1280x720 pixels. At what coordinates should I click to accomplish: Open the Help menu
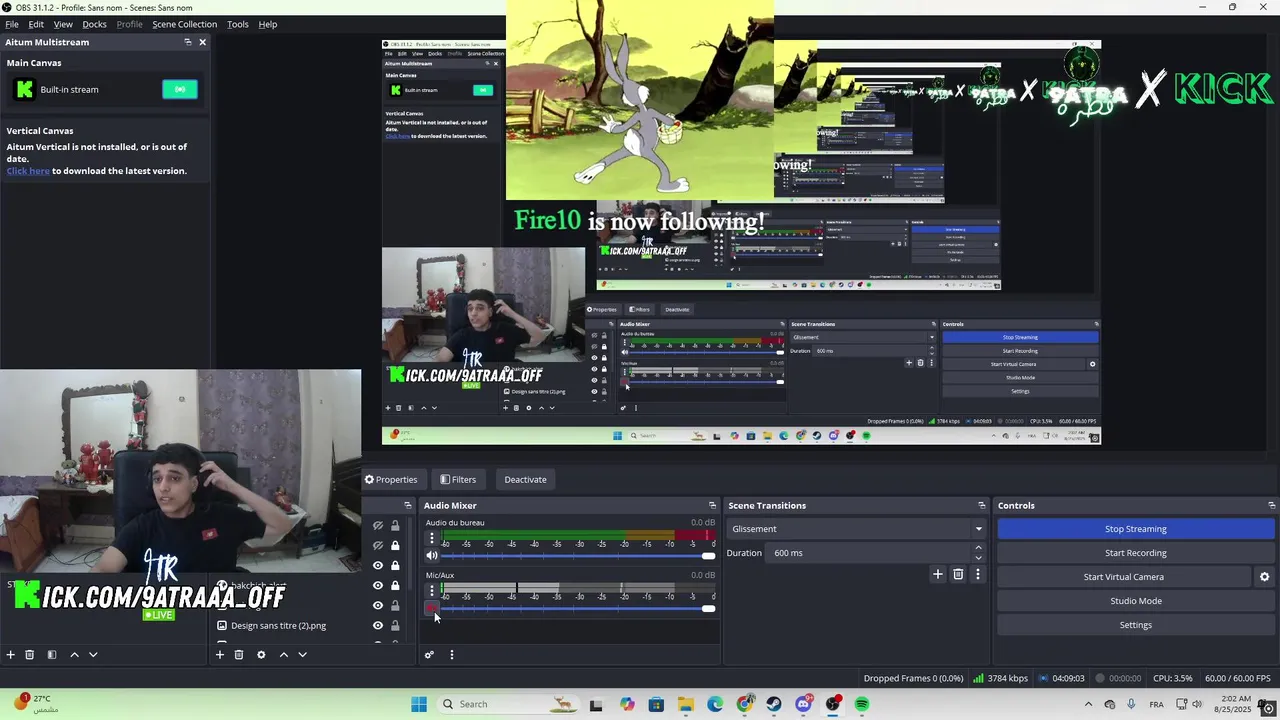point(268,24)
